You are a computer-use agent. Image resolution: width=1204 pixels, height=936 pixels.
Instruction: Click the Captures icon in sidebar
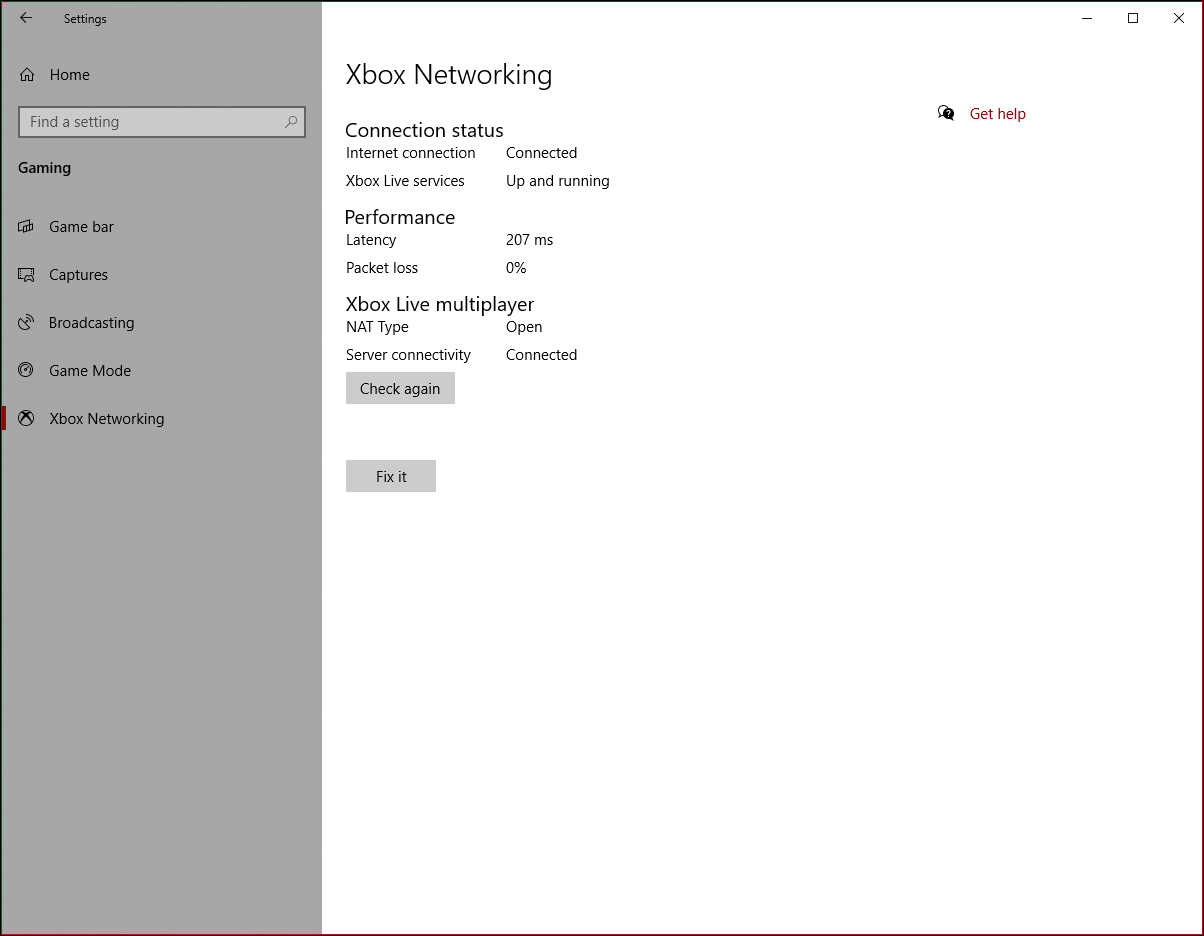(27, 275)
